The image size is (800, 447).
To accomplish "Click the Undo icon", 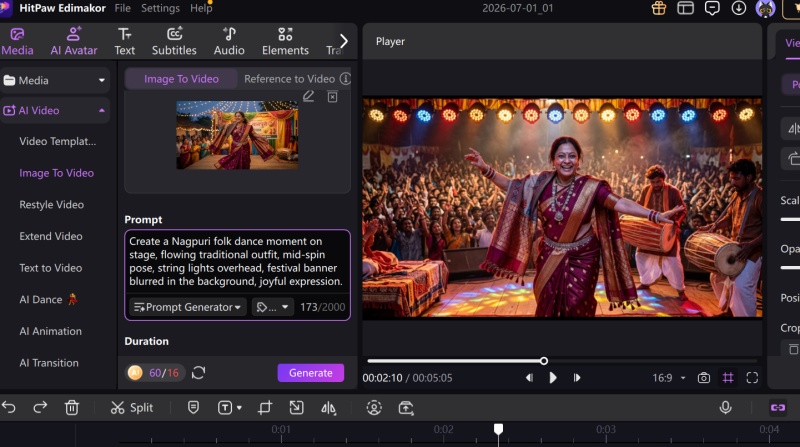I will pos(9,407).
